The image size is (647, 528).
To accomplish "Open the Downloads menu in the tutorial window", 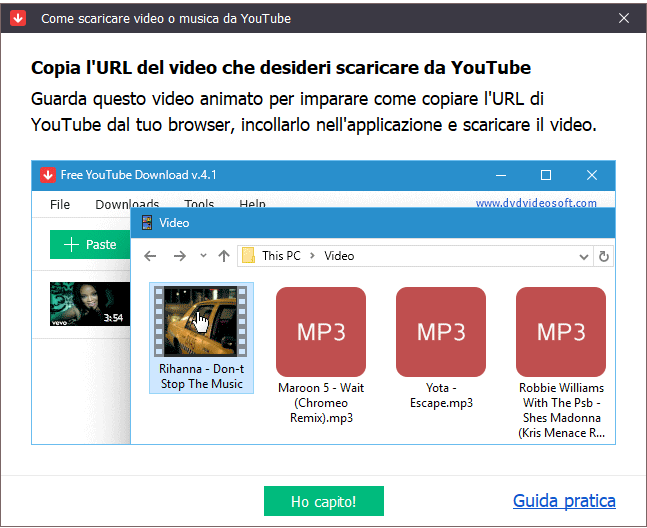I will click(127, 203).
